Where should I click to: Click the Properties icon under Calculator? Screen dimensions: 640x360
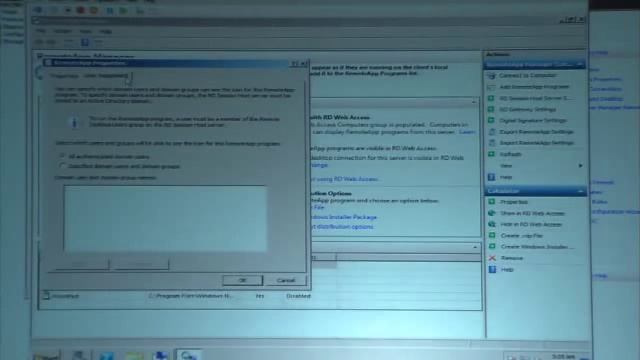492,202
